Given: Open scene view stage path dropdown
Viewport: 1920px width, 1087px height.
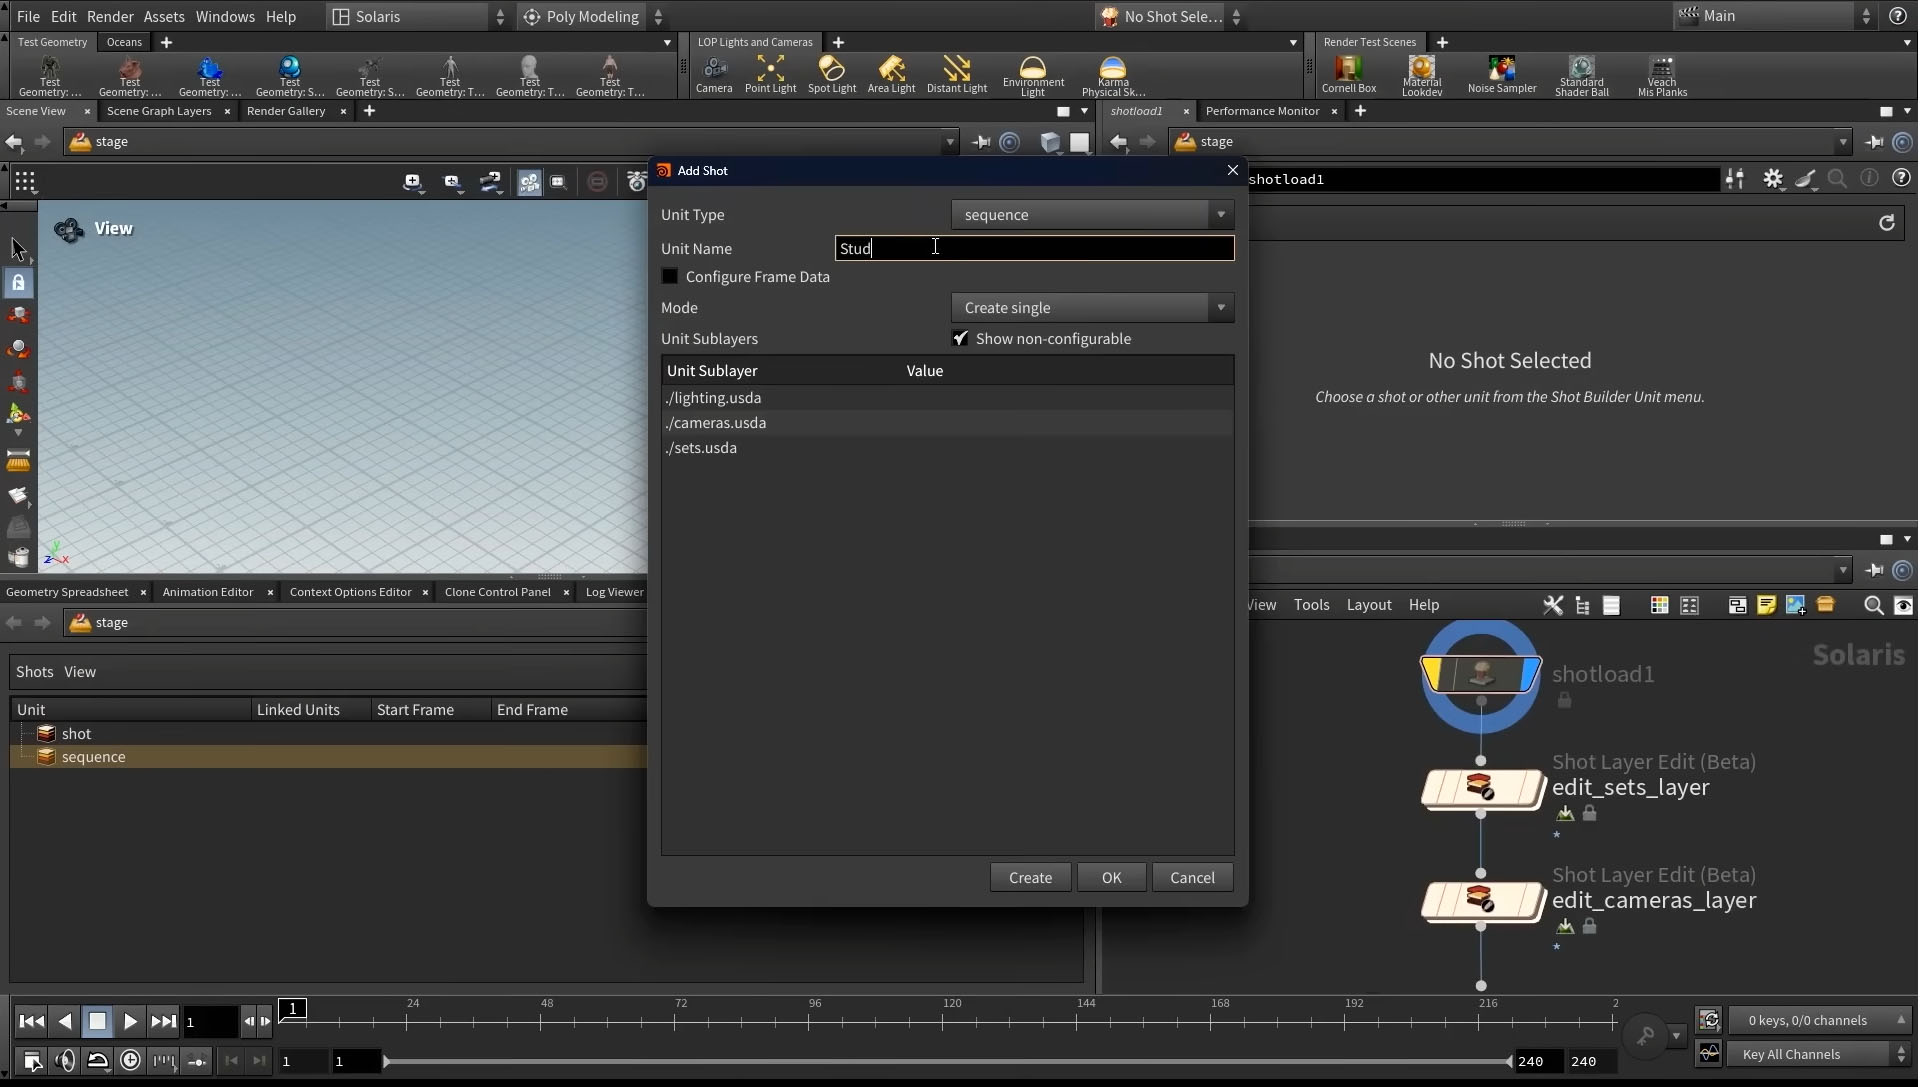Looking at the screenshot, I should point(950,142).
